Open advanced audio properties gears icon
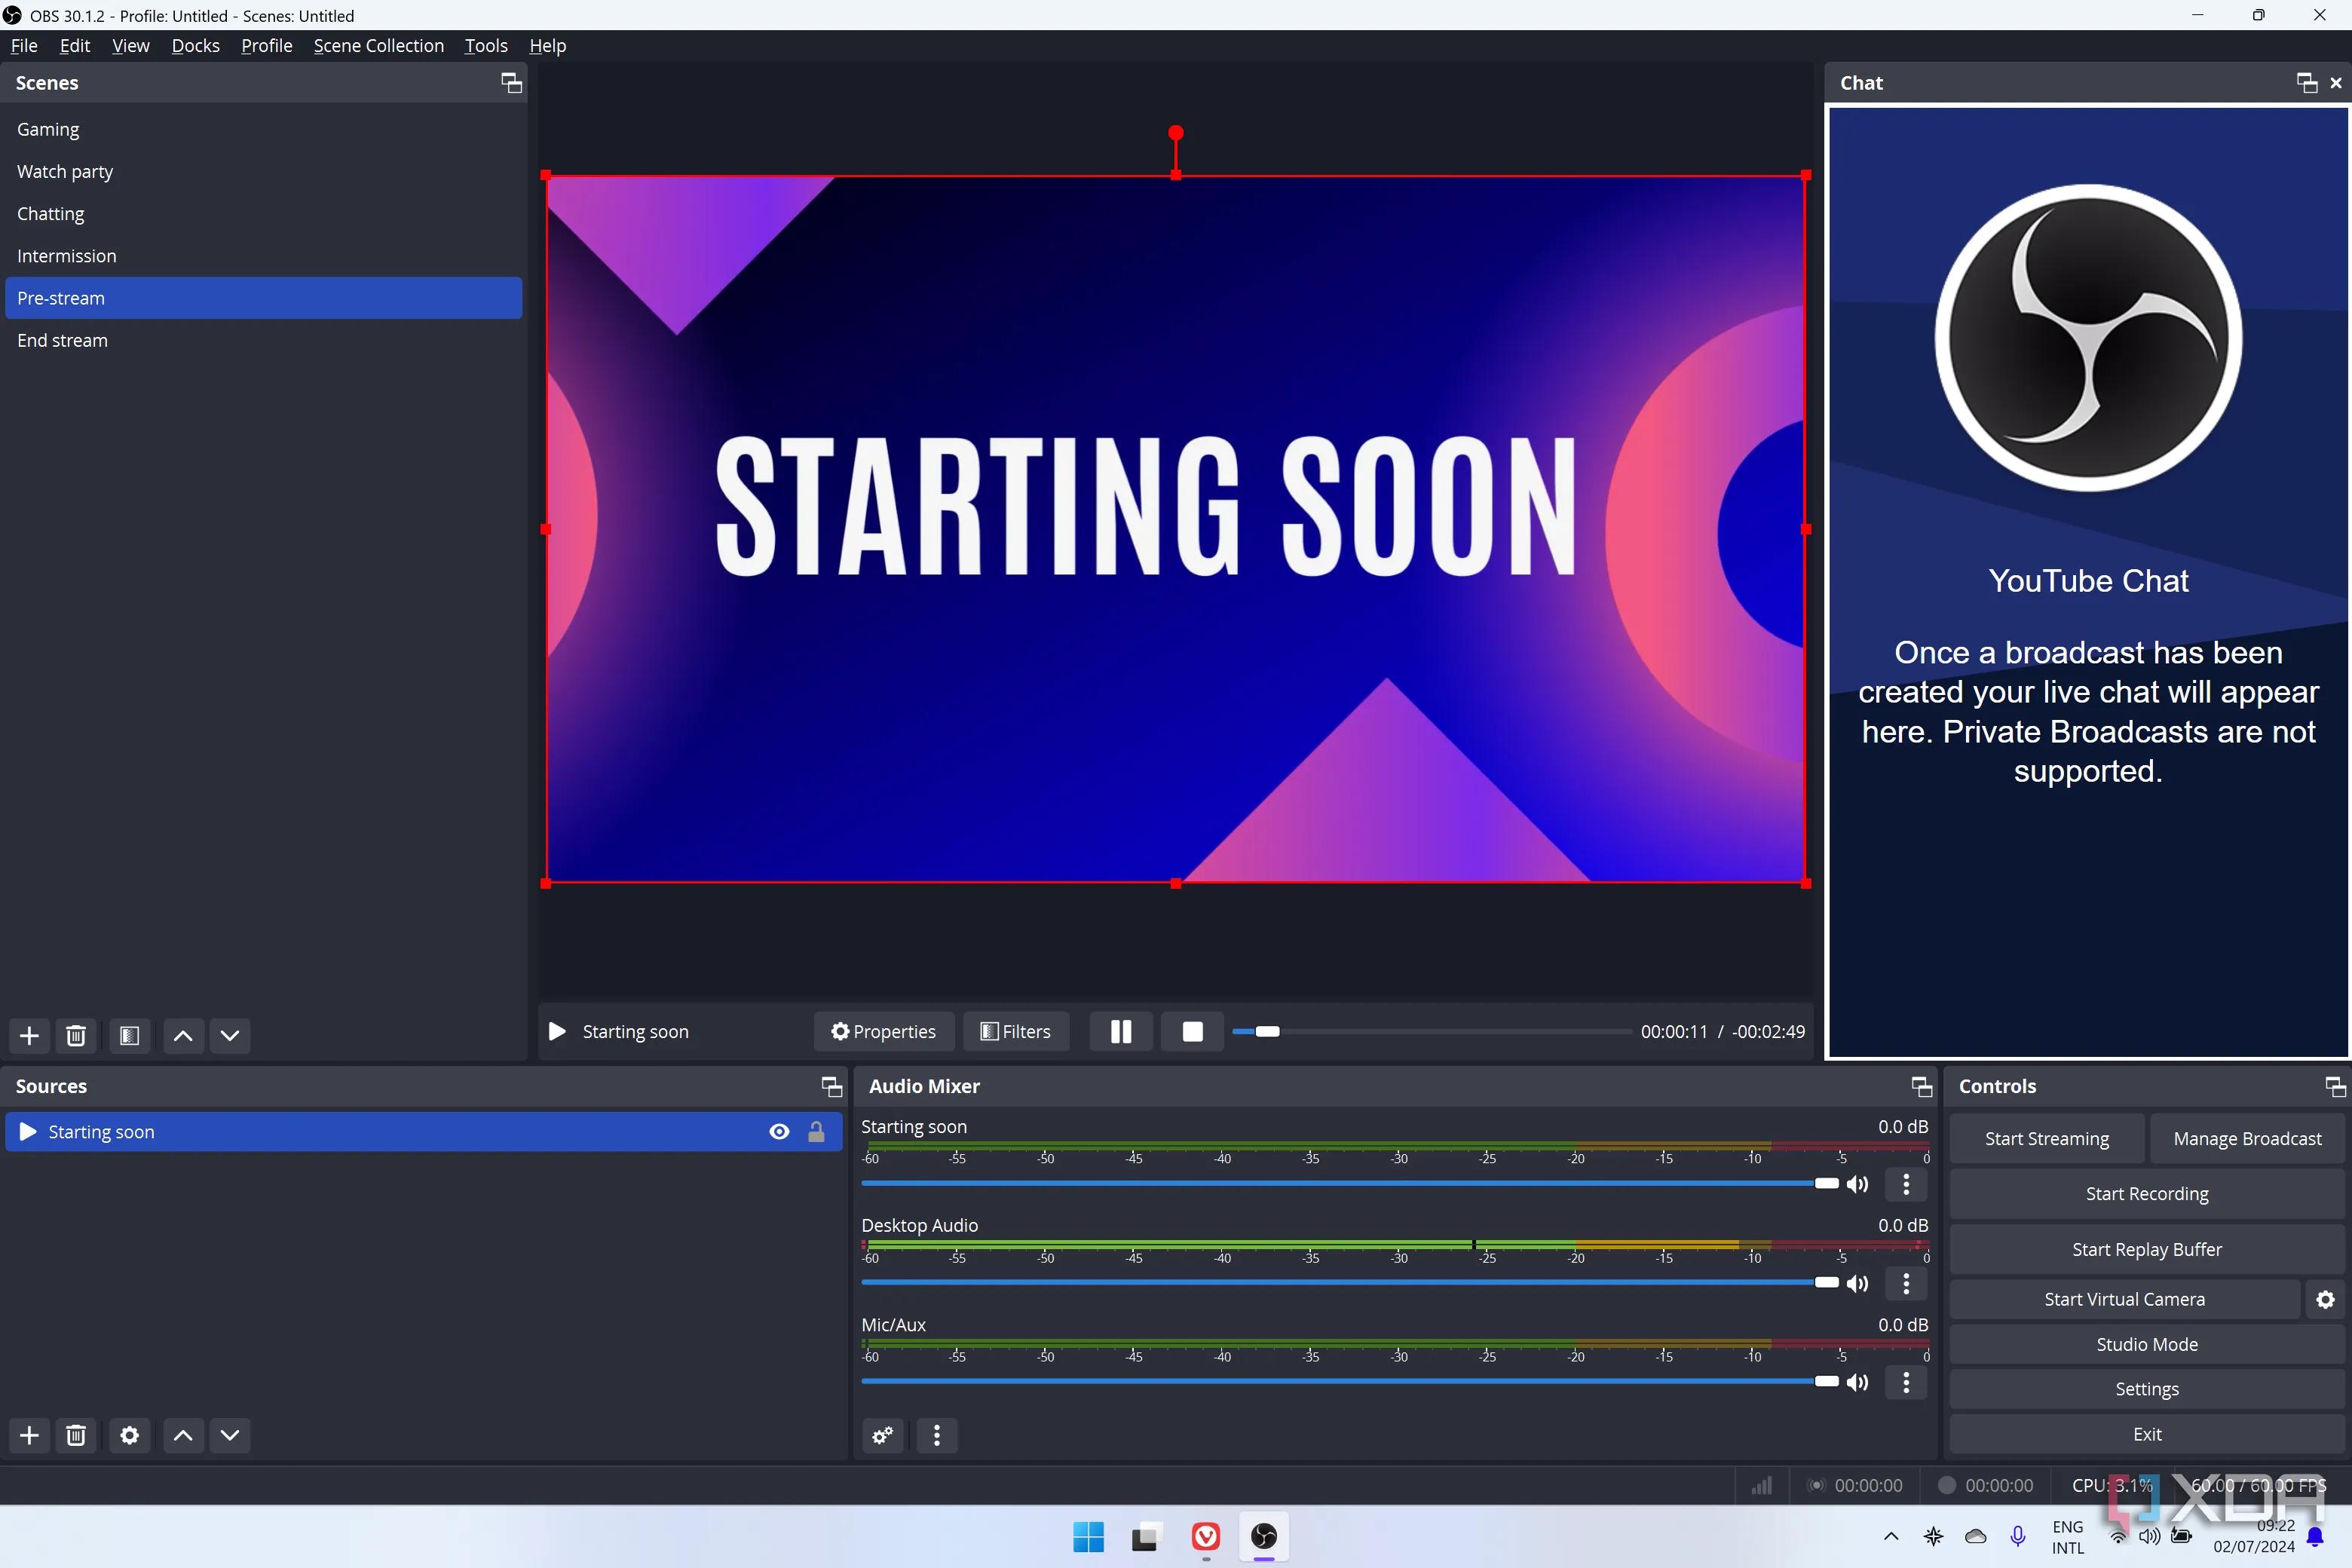2352x1568 pixels. click(x=882, y=1435)
